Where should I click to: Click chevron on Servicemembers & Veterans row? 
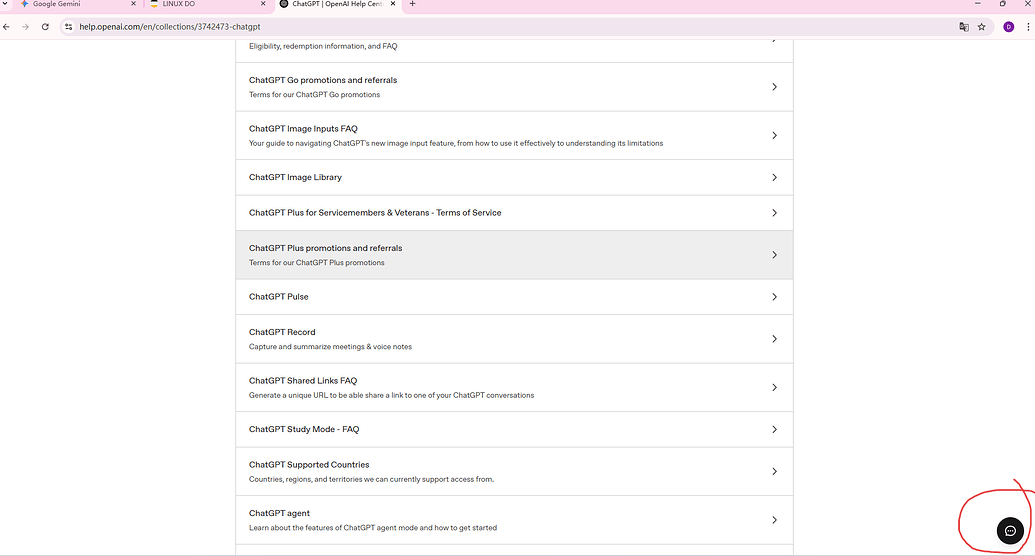click(x=774, y=213)
